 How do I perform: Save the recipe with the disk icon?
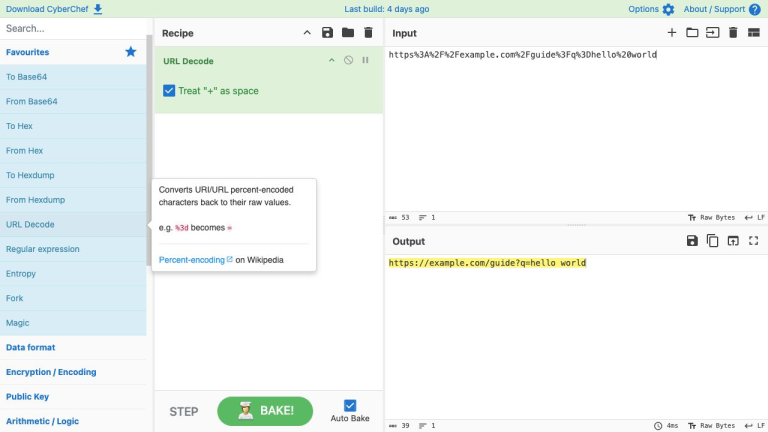coord(327,33)
